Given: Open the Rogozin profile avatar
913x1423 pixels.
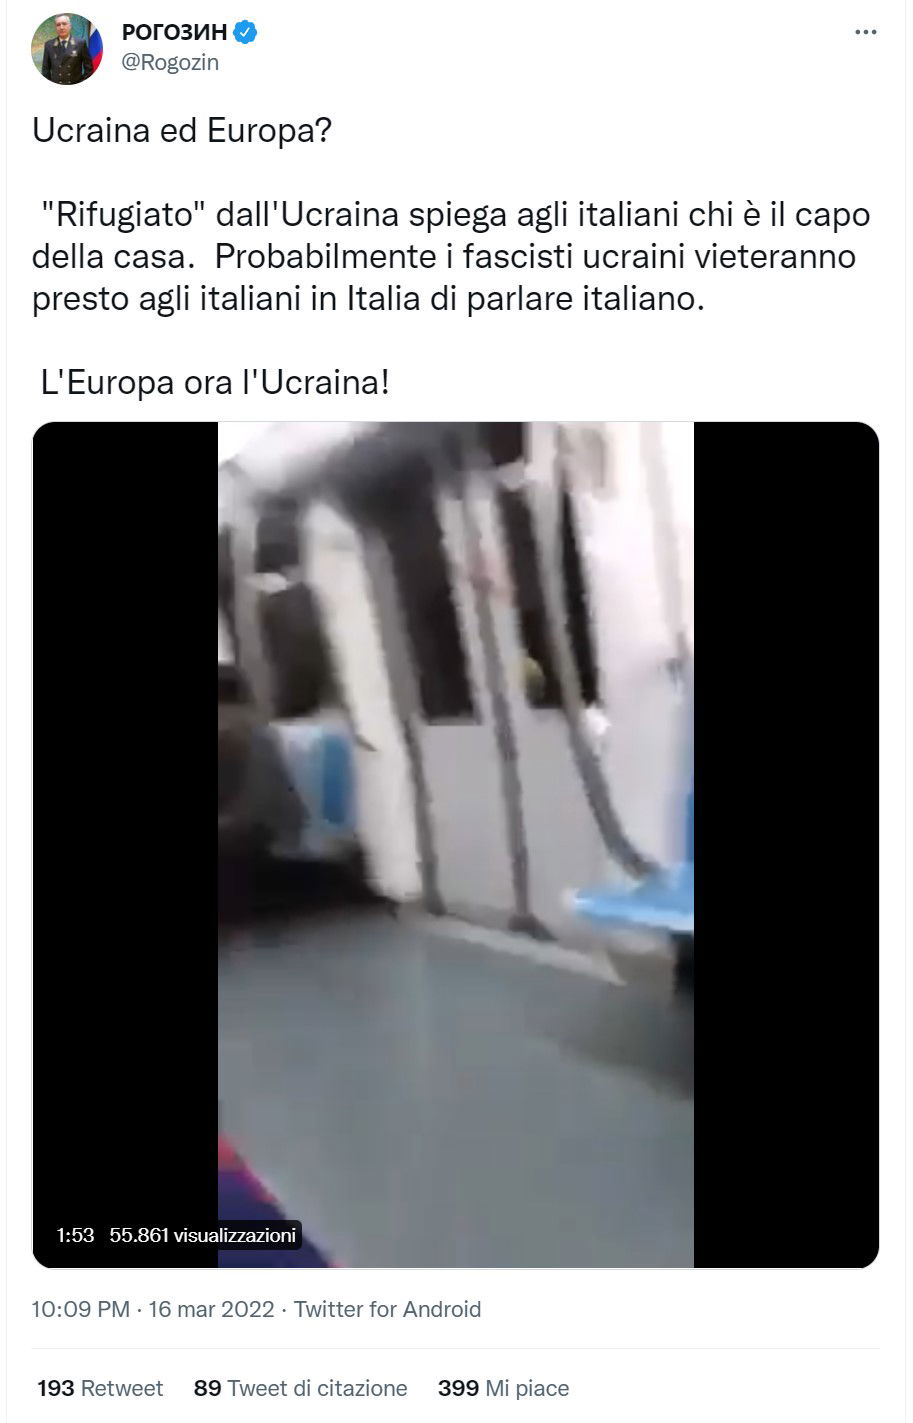Looking at the screenshot, I should 68,48.
